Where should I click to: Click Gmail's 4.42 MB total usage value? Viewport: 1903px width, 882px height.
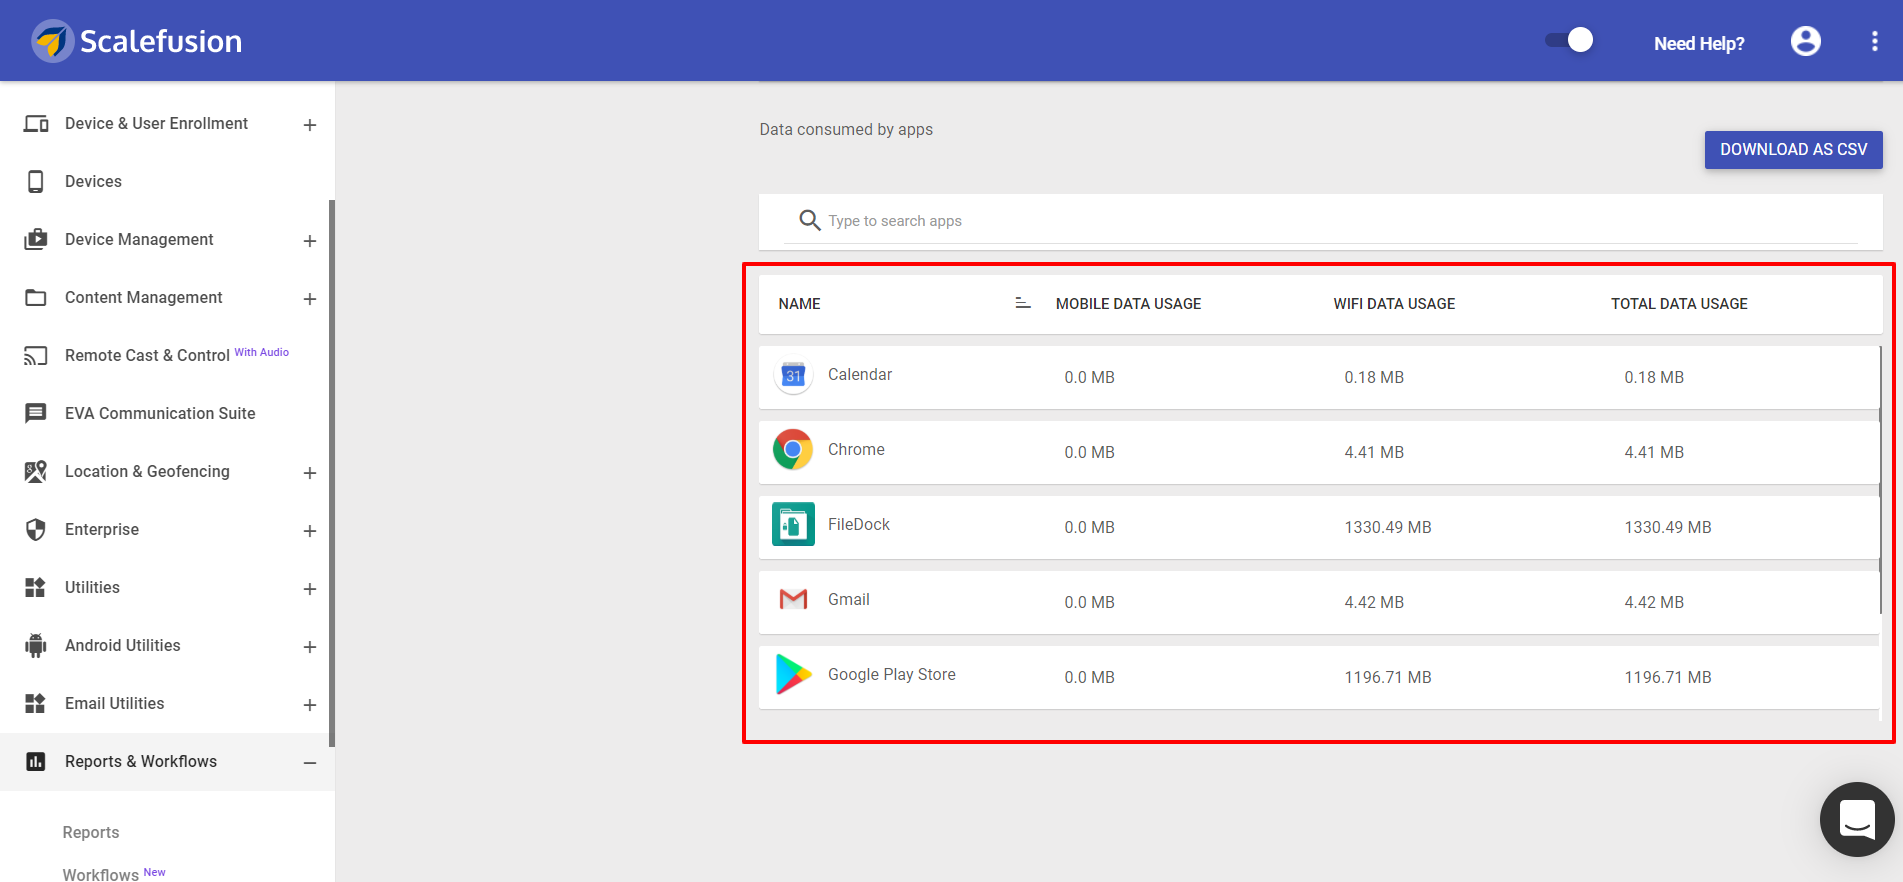coord(1654,602)
